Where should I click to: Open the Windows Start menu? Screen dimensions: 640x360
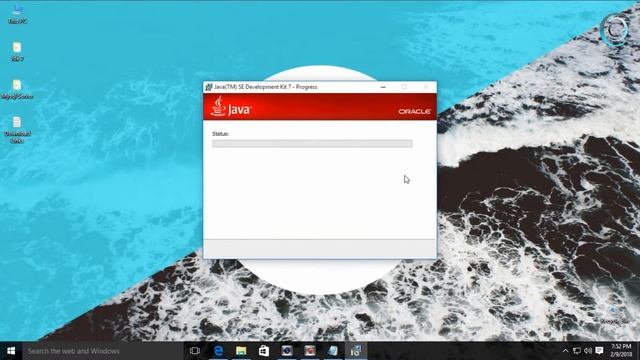click(11, 351)
